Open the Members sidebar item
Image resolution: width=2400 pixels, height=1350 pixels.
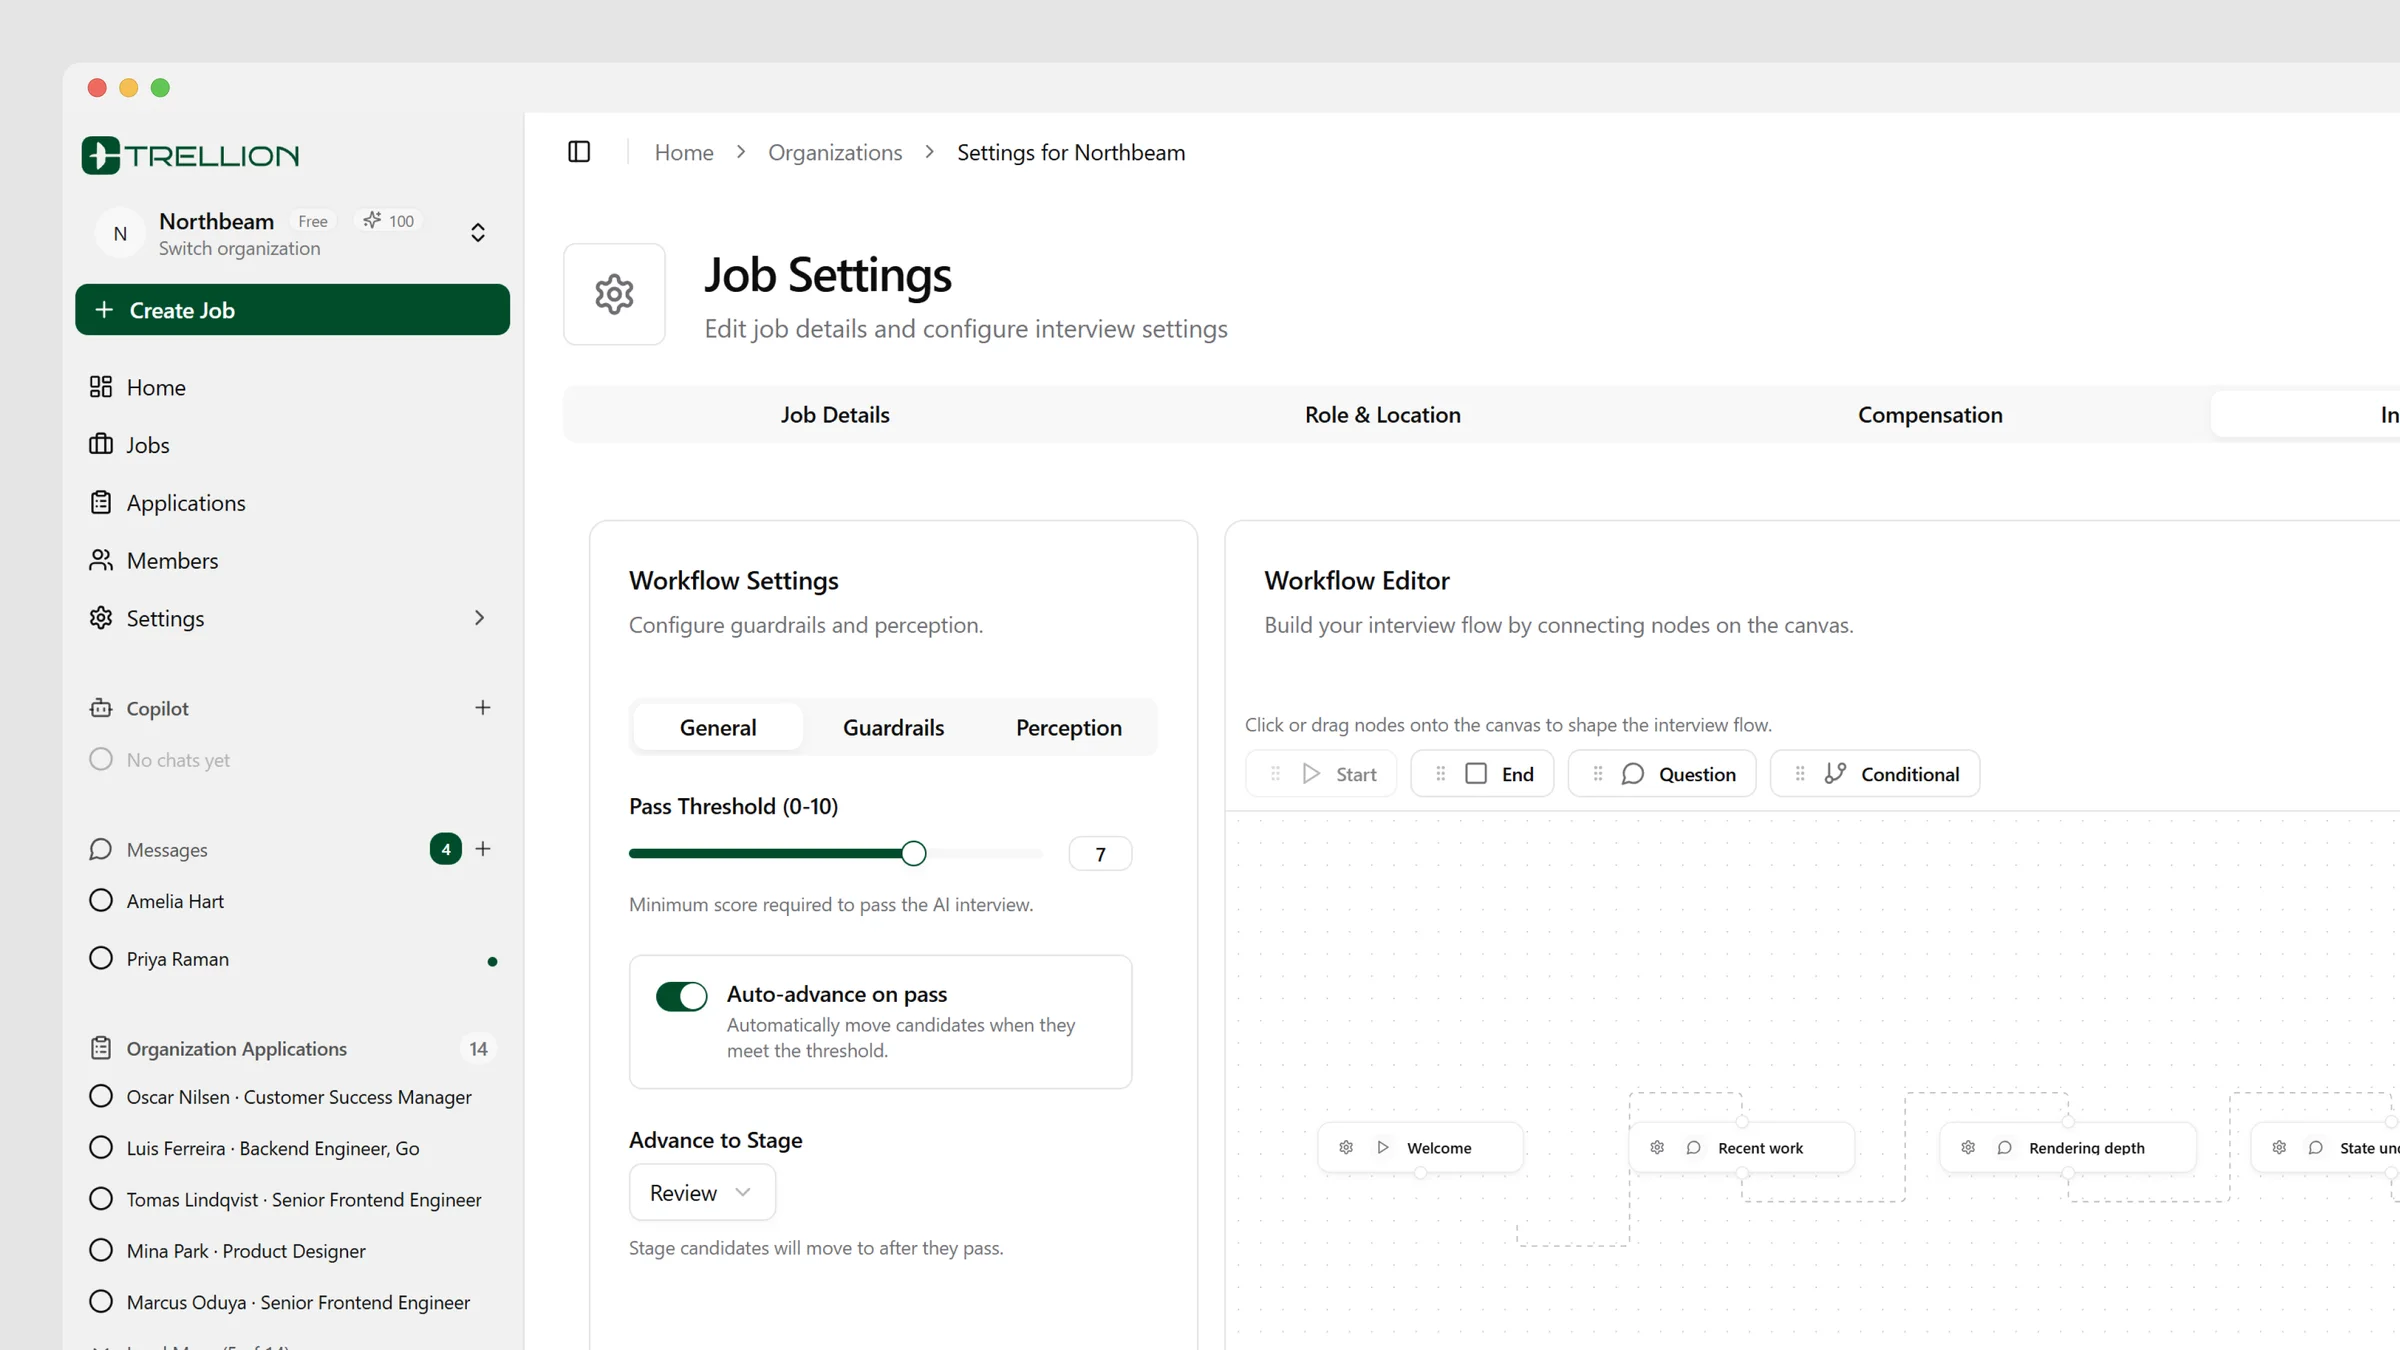point(292,561)
